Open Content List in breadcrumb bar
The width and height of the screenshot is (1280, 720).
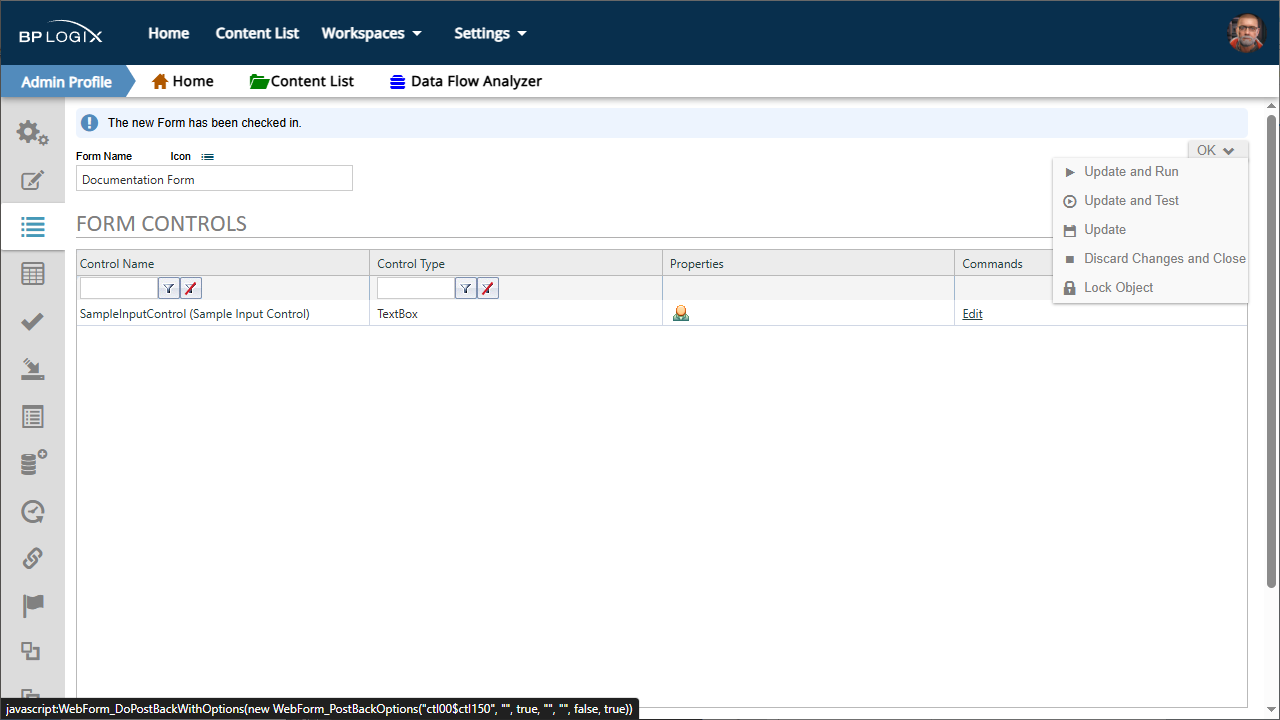(x=302, y=81)
